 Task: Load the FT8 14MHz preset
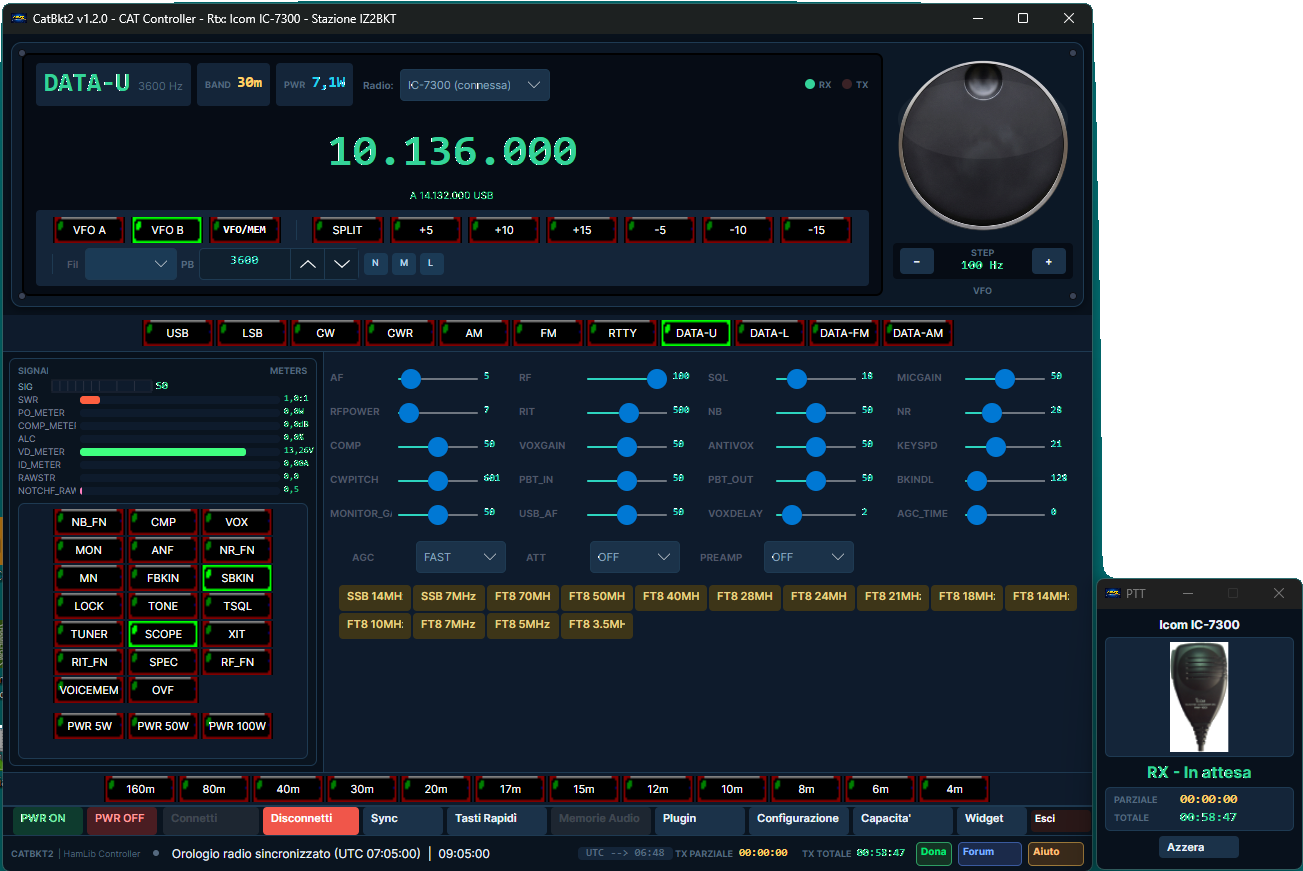(x=1041, y=597)
